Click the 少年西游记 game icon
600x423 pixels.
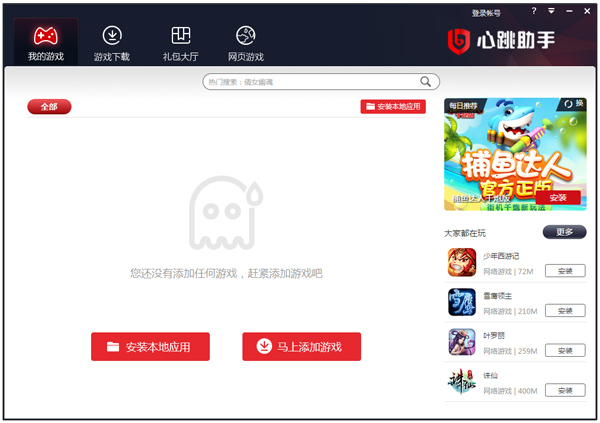pyautogui.click(x=462, y=262)
